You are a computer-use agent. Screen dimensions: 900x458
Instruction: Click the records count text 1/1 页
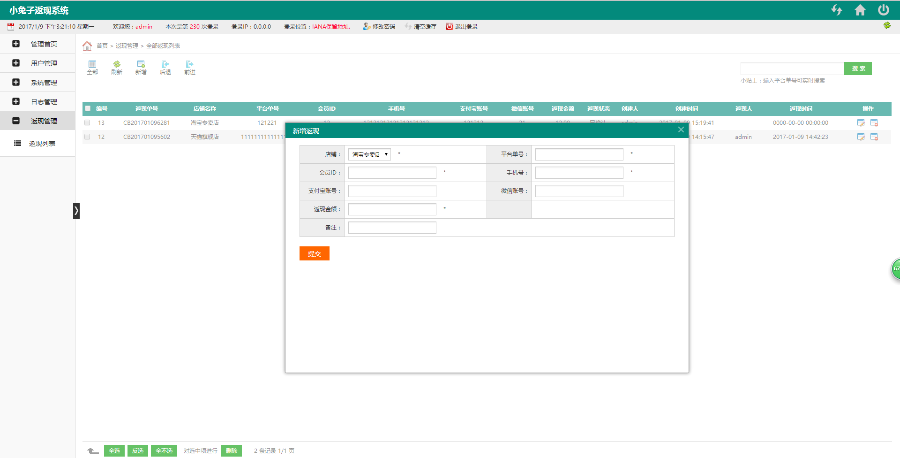pyautogui.click(x=286, y=451)
